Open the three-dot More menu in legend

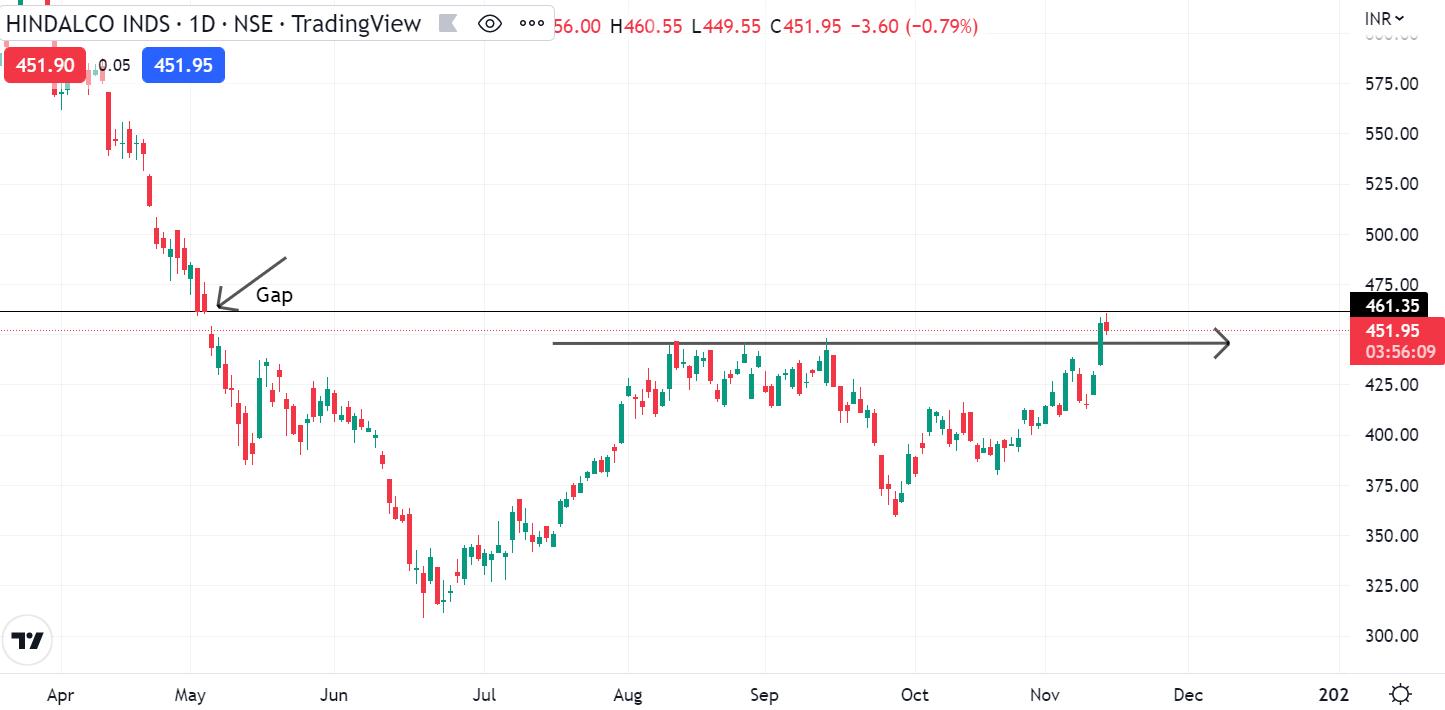[530, 24]
